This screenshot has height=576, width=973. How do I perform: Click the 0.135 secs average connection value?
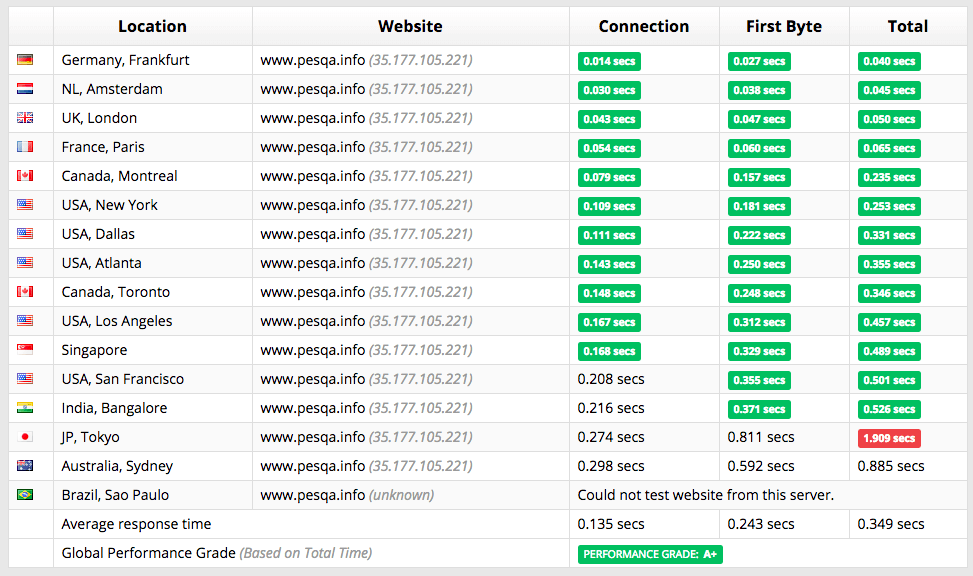tap(611, 524)
